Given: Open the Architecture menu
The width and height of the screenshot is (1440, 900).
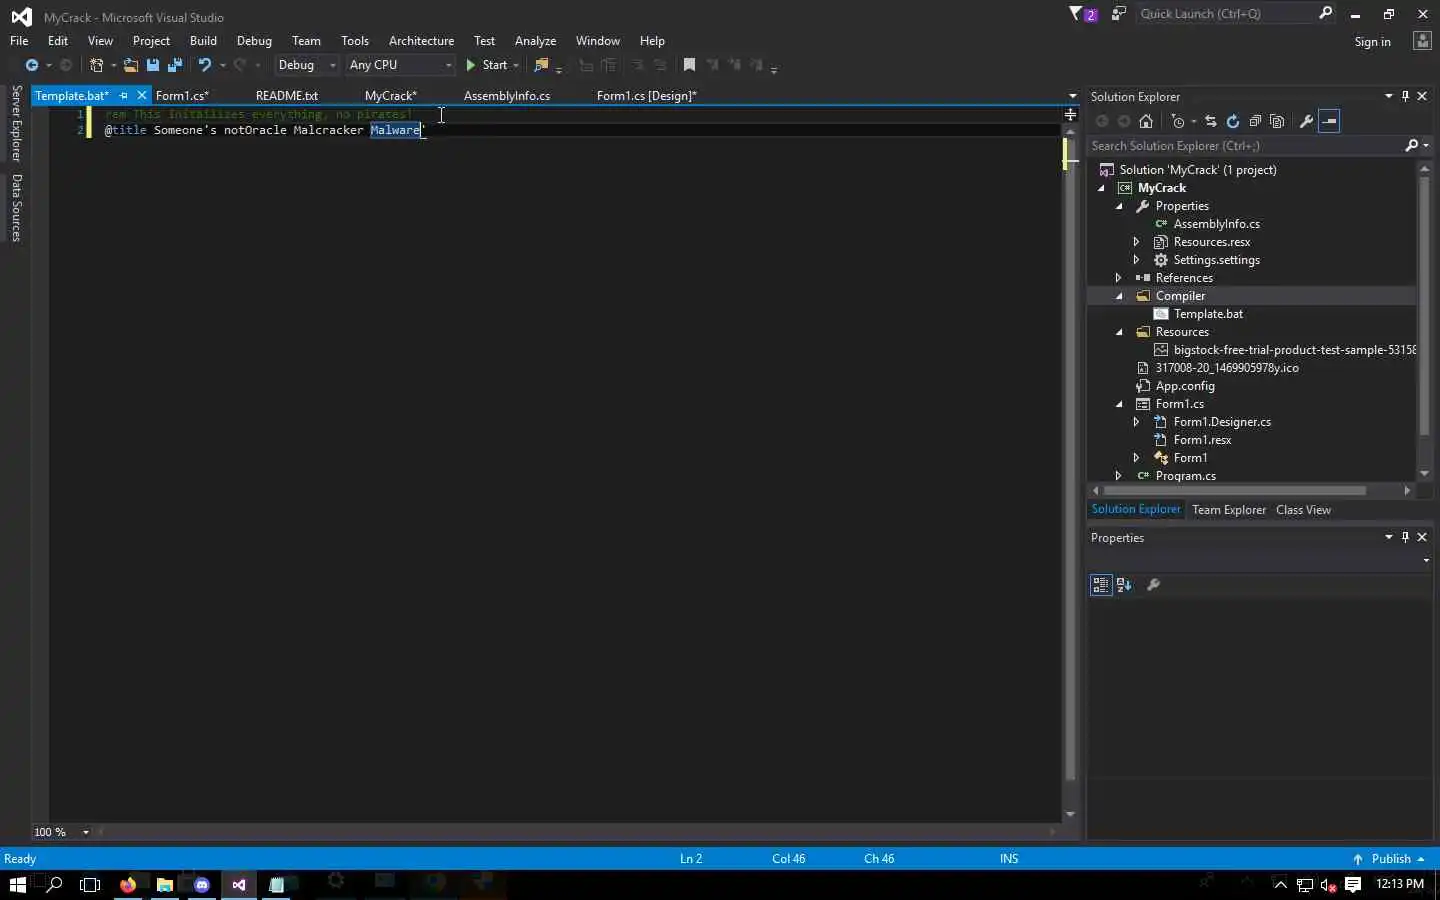Looking at the screenshot, I should click(x=421, y=41).
